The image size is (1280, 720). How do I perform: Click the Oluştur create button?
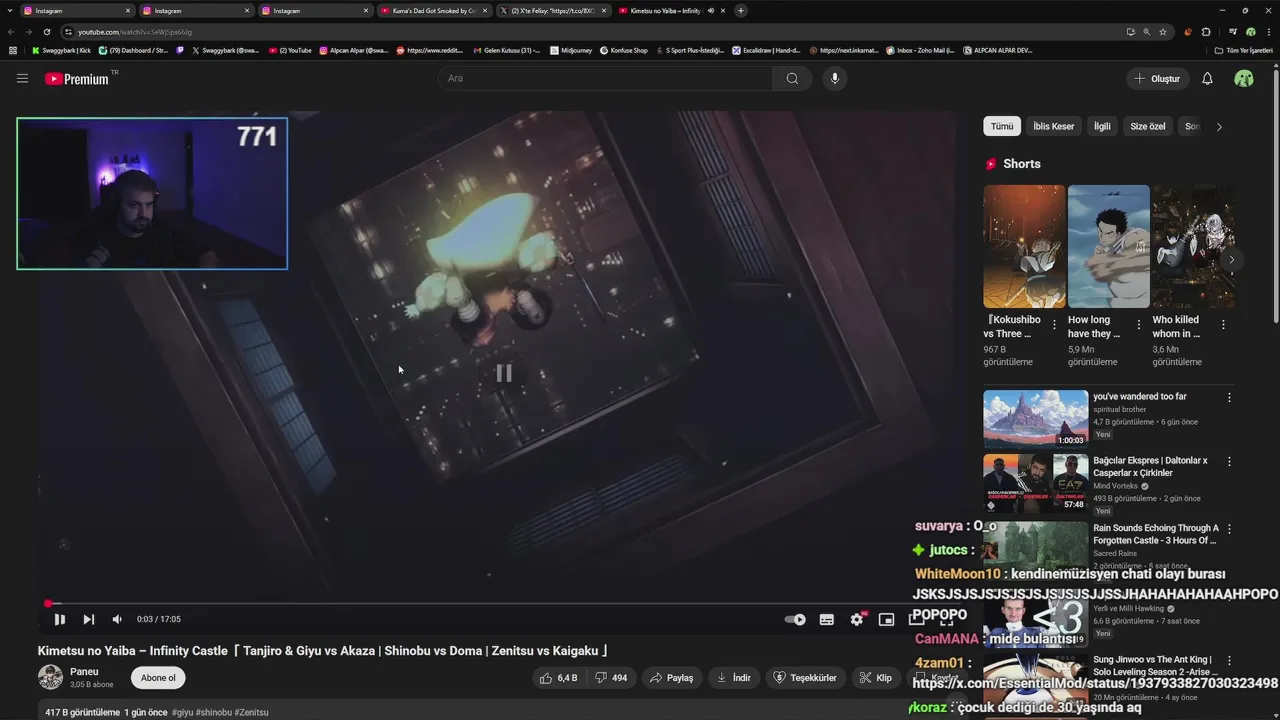pyautogui.click(x=1157, y=78)
